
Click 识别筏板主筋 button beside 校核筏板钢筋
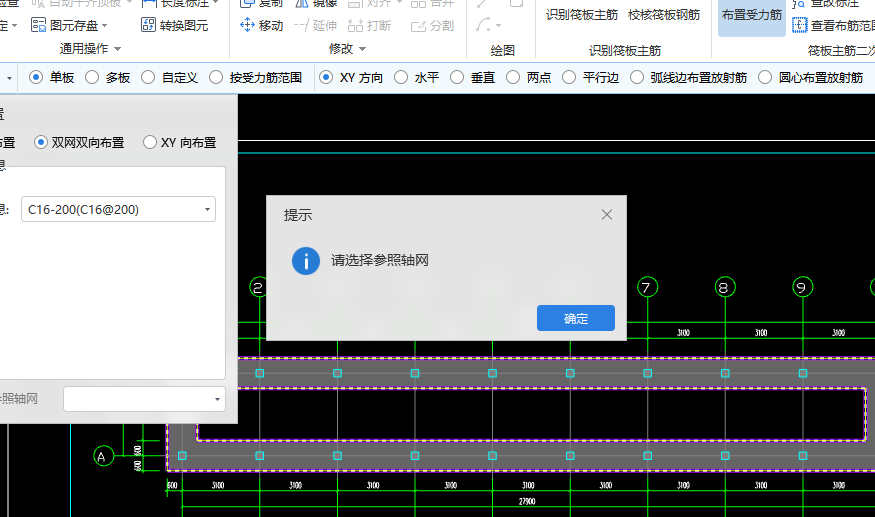click(582, 15)
